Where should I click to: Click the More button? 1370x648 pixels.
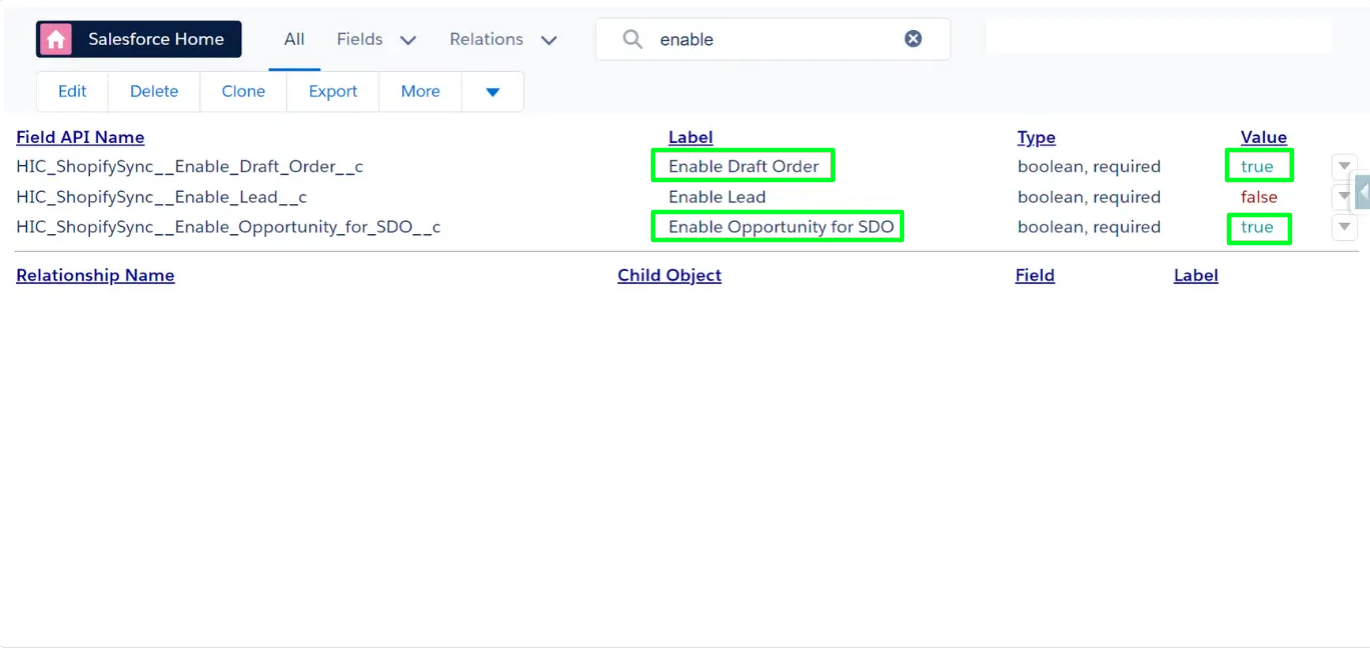(x=420, y=91)
